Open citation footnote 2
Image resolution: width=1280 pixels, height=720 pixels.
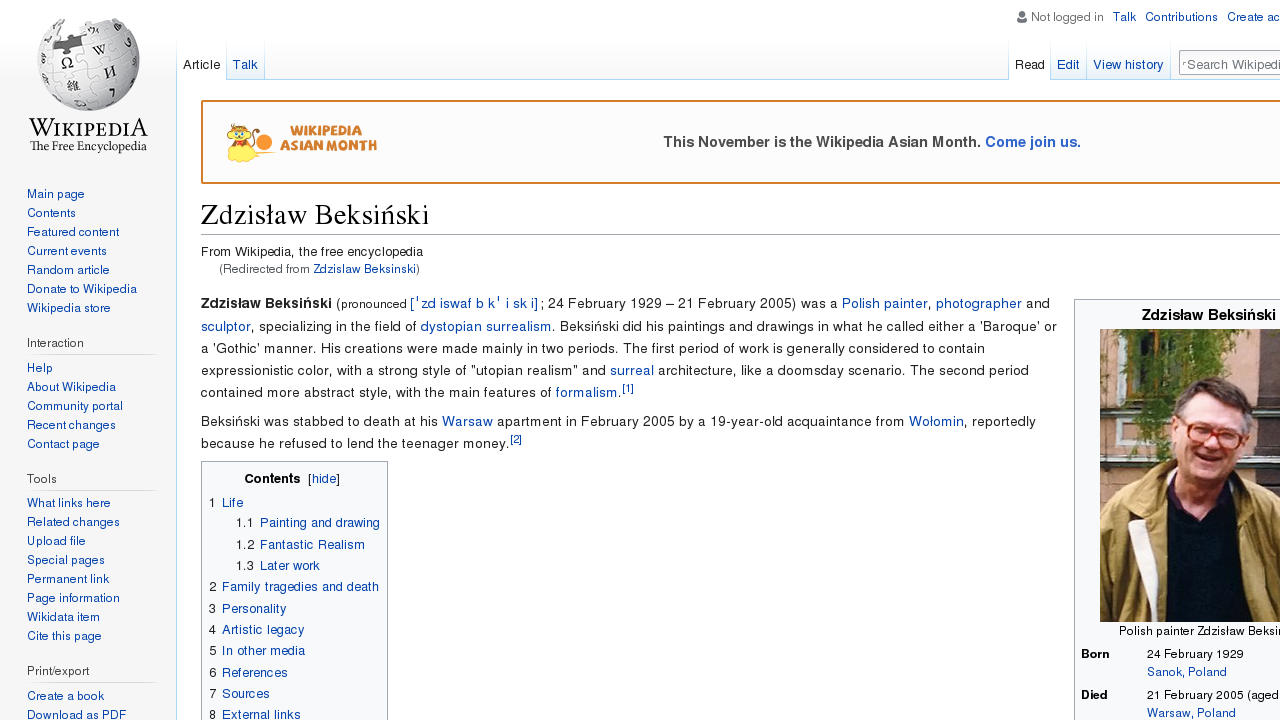click(516, 439)
